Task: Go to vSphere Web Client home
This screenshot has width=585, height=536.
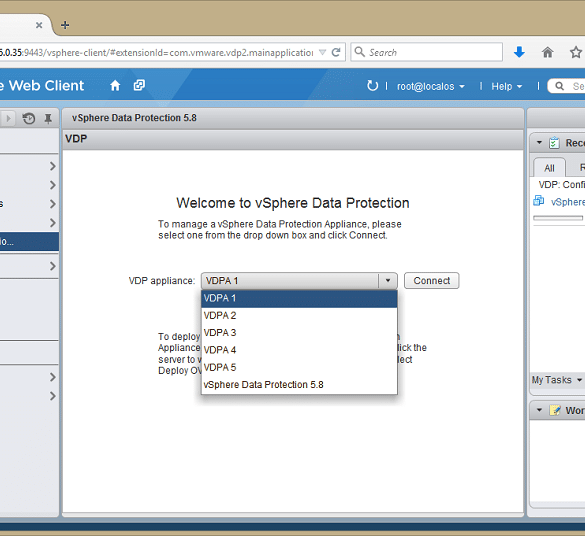Action: click(115, 86)
